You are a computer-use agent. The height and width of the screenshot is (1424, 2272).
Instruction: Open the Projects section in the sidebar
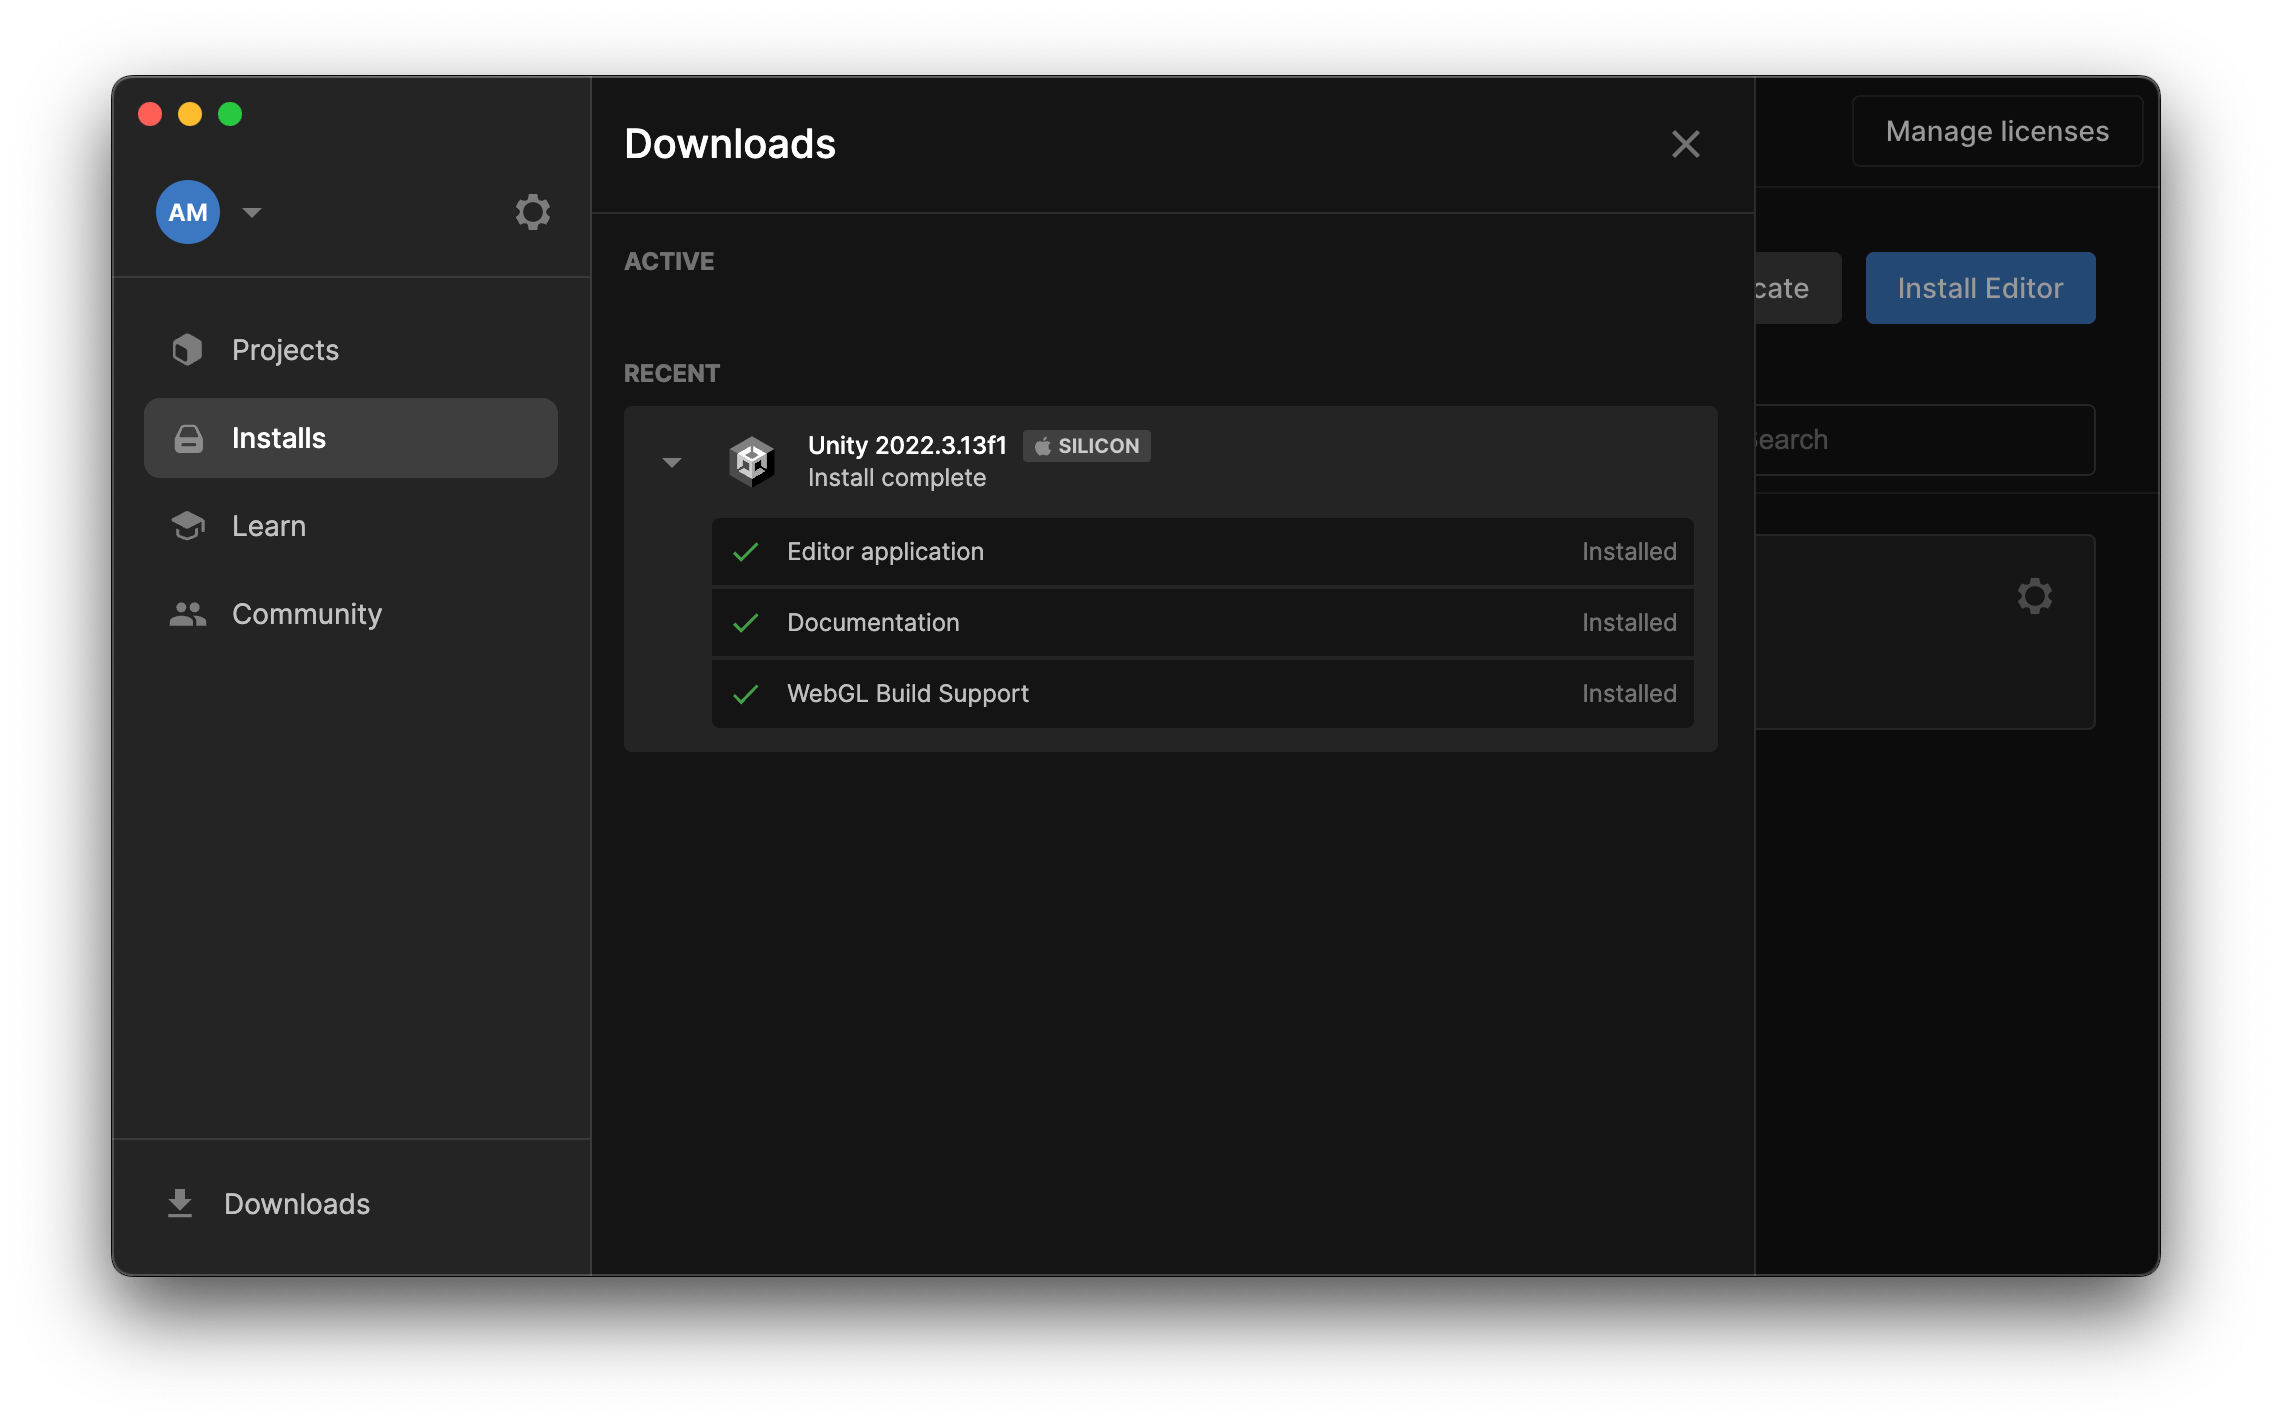coord(284,349)
